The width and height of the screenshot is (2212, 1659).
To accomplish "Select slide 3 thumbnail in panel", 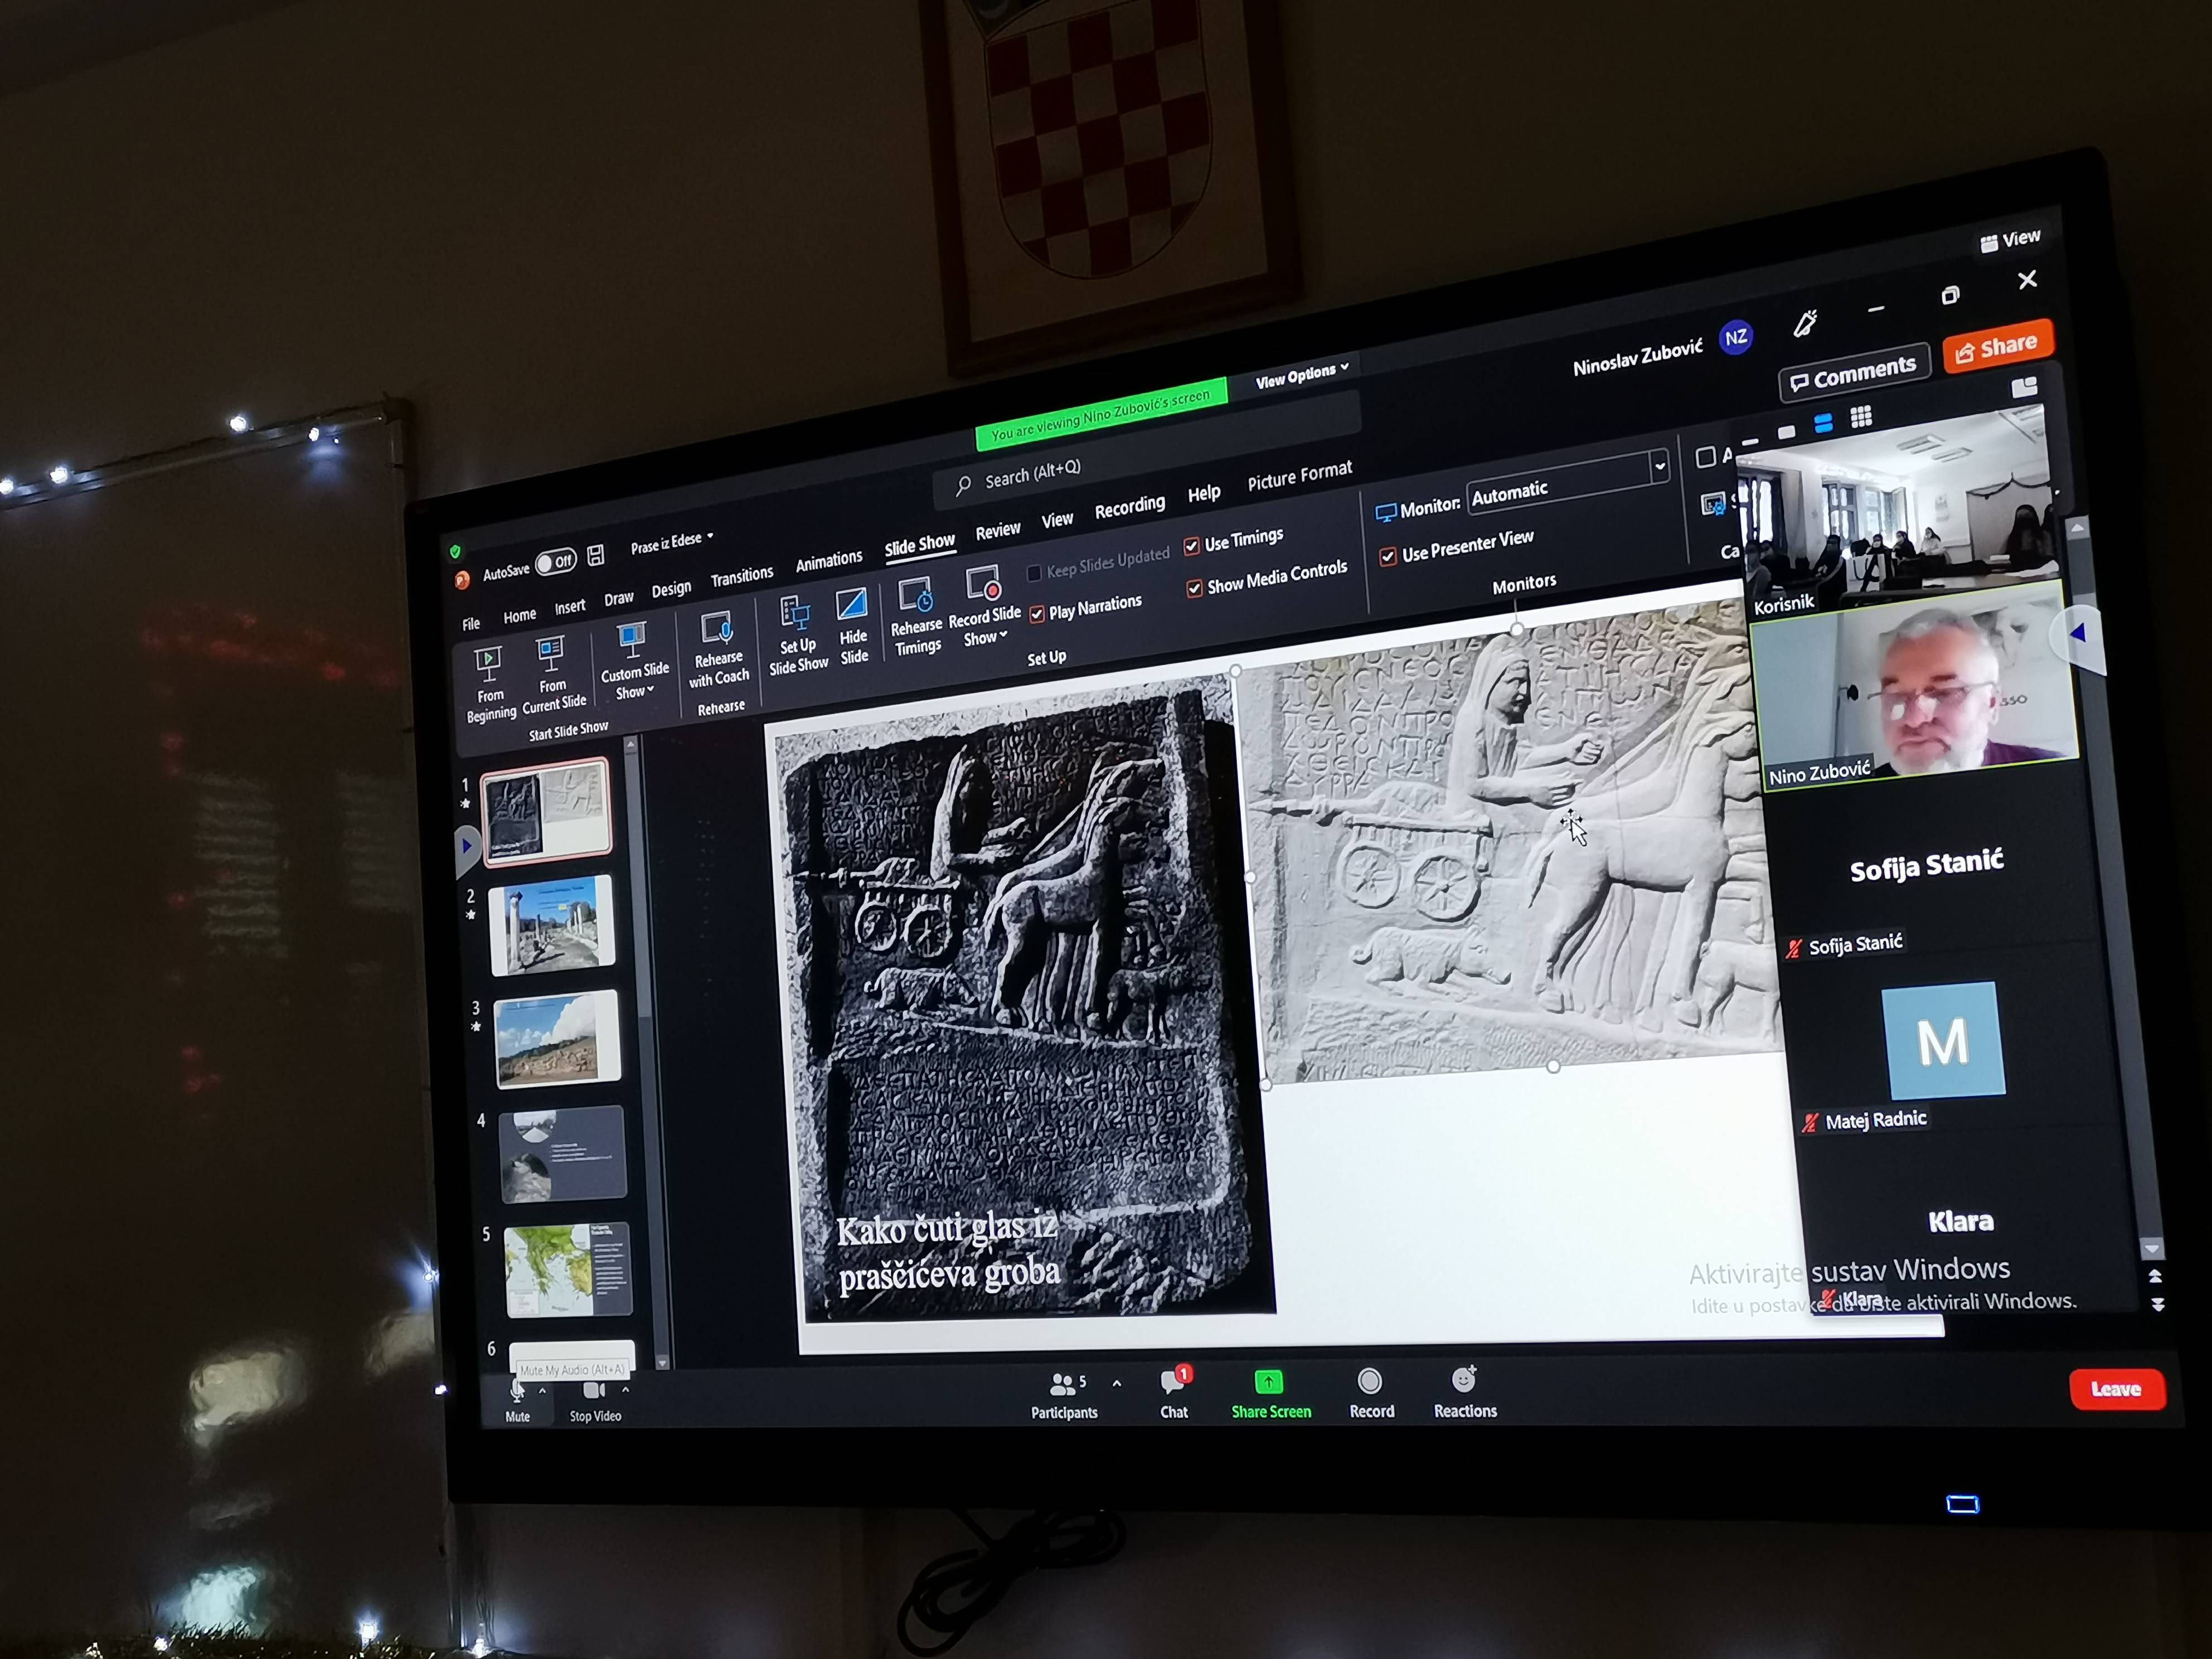I will click(x=557, y=1038).
